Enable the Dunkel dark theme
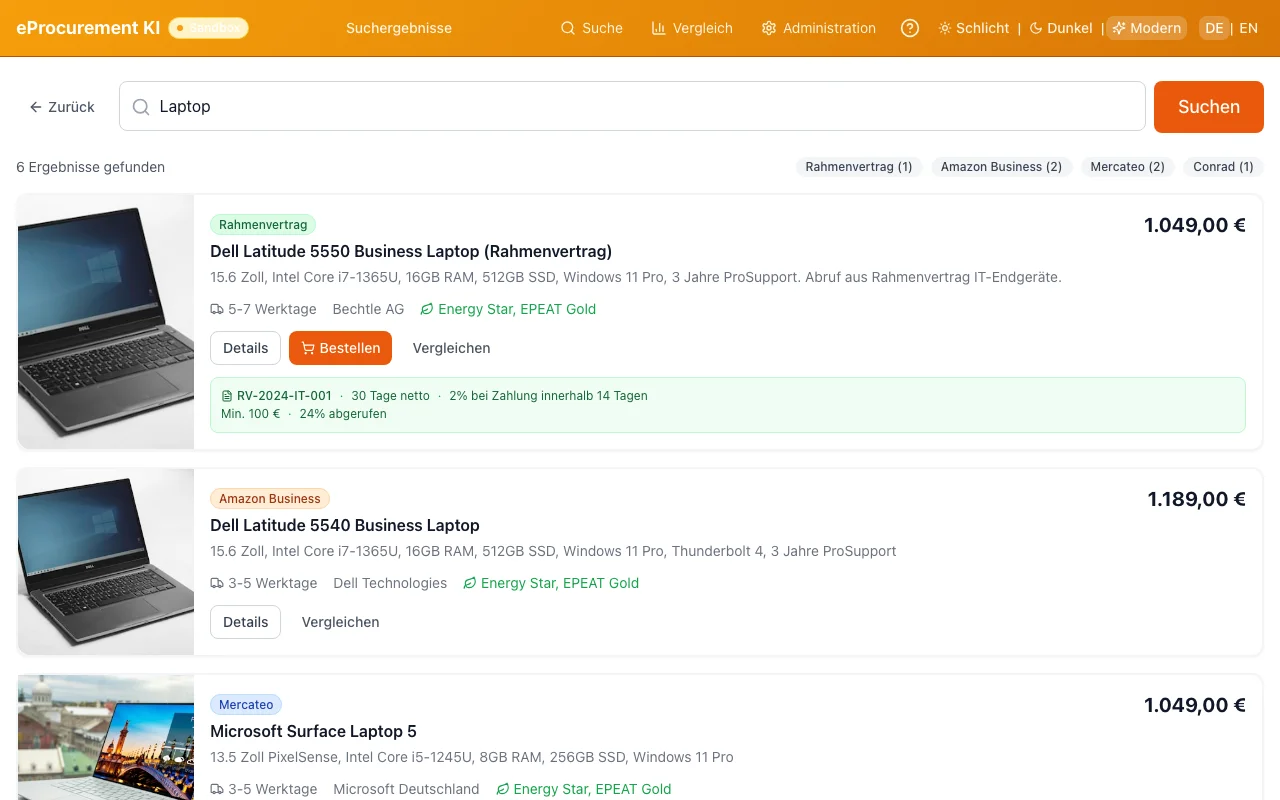Image resolution: width=1280 pixels, height=800 pixels. click(1061, 28)
